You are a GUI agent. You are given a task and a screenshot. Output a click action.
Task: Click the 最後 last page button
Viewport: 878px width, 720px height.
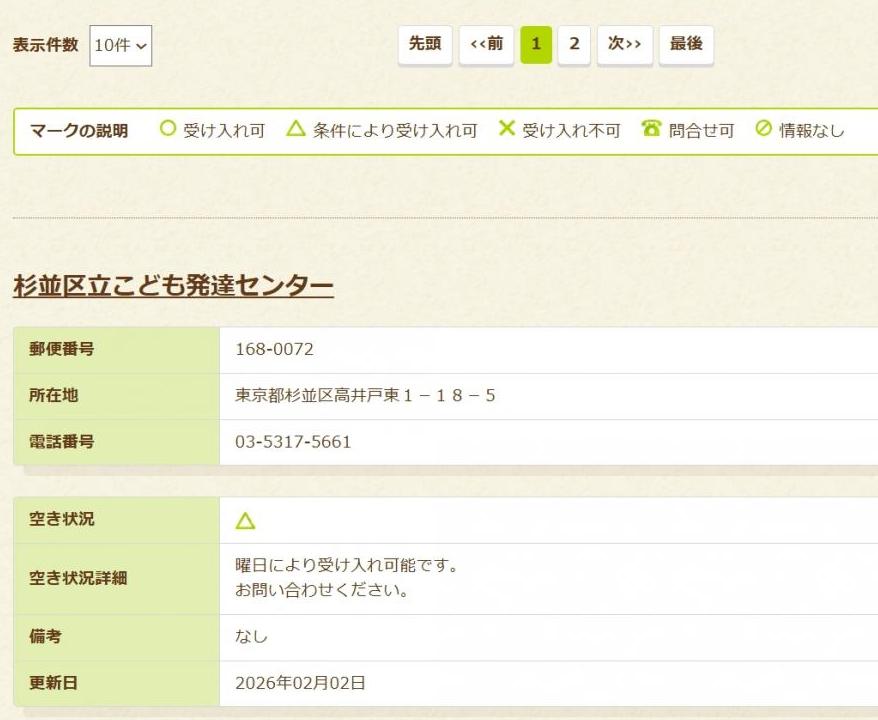[686, 44]
